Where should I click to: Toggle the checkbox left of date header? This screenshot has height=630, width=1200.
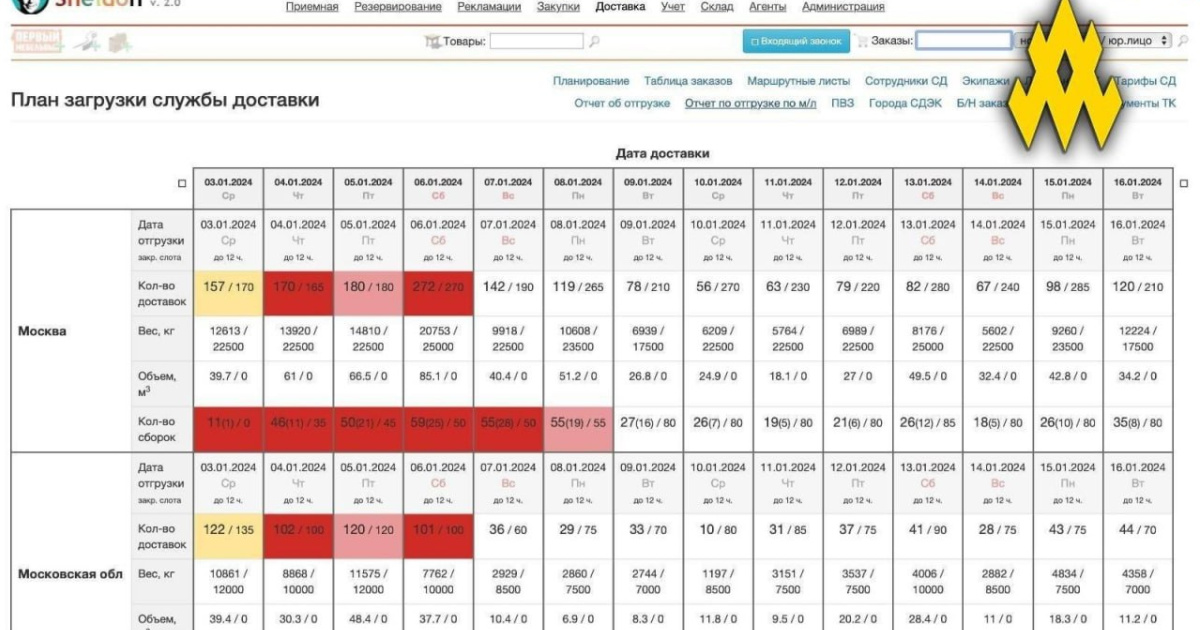[x=181, y=183]
